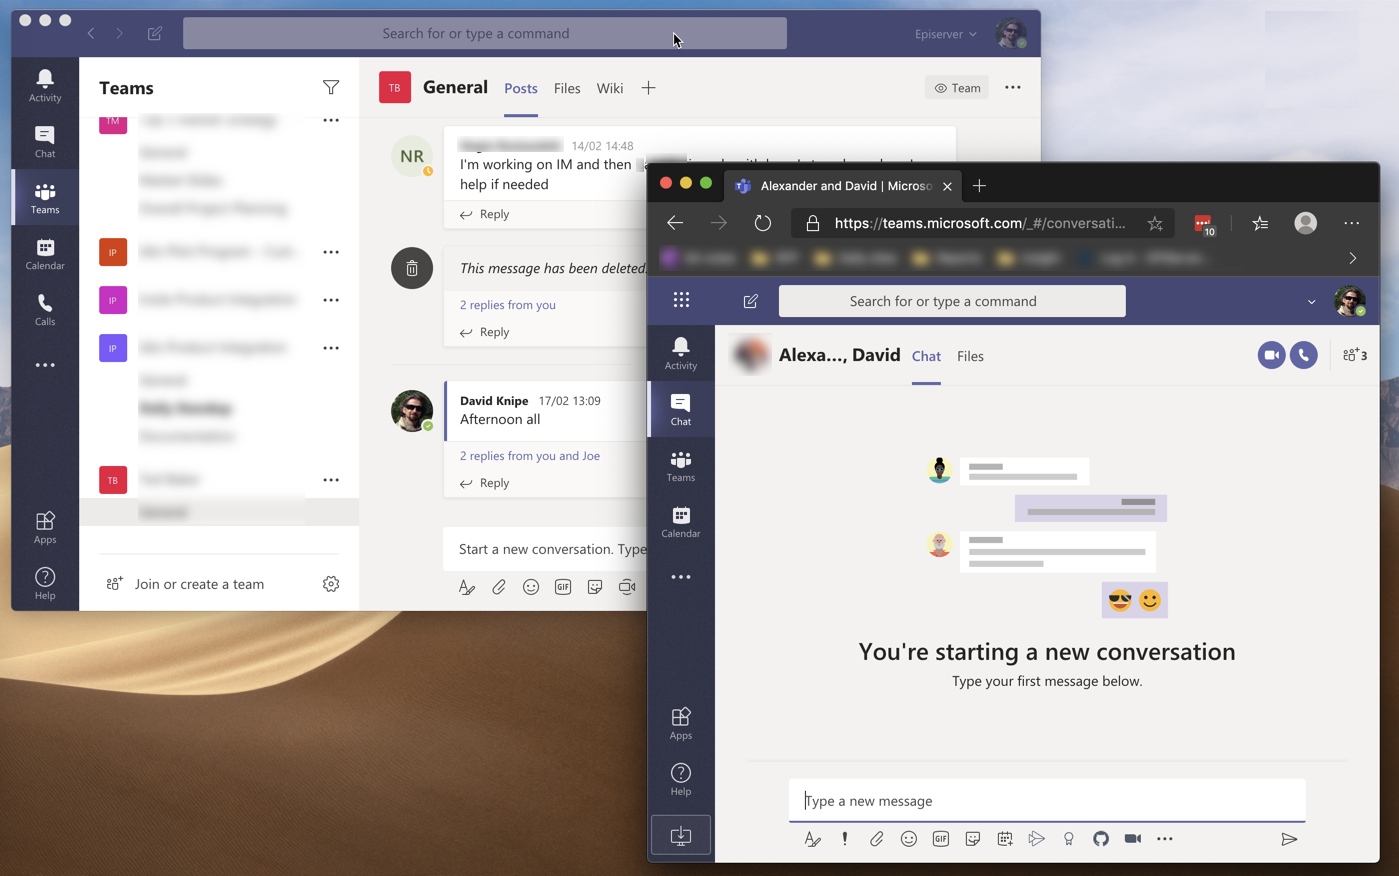The height and width of the screenshot is (876, 1399).
Task: Show more bookmarks using the chevron
Action: [1352, 258]
